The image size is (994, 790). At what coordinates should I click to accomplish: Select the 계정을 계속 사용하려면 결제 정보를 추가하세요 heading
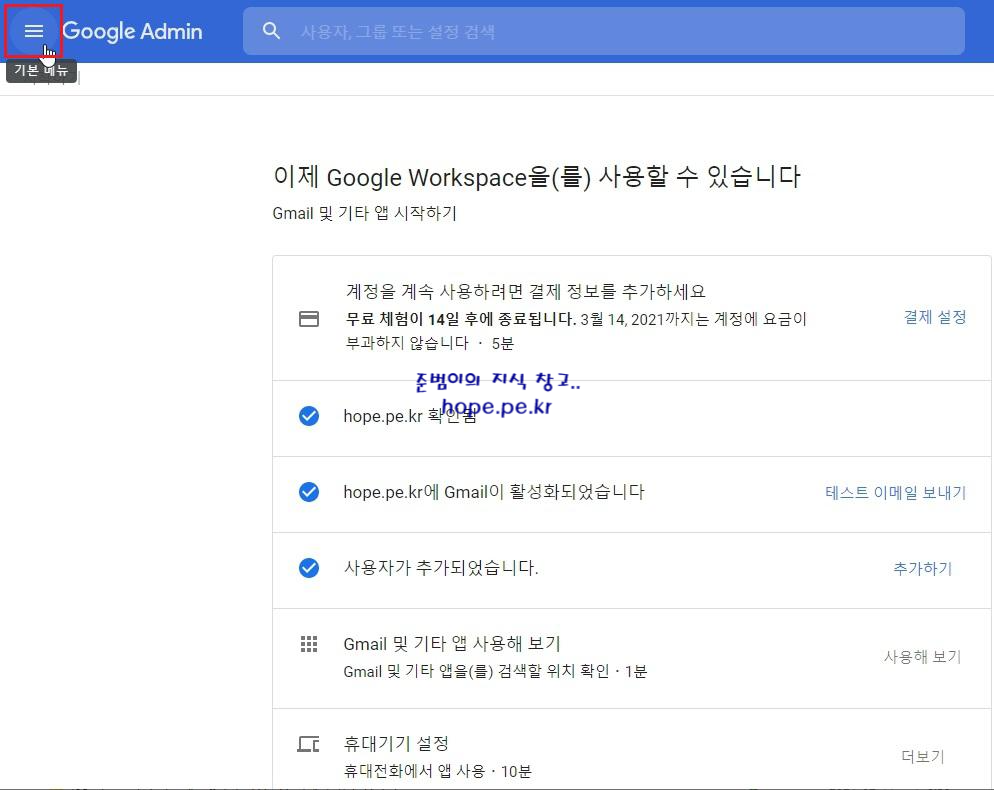526,291
